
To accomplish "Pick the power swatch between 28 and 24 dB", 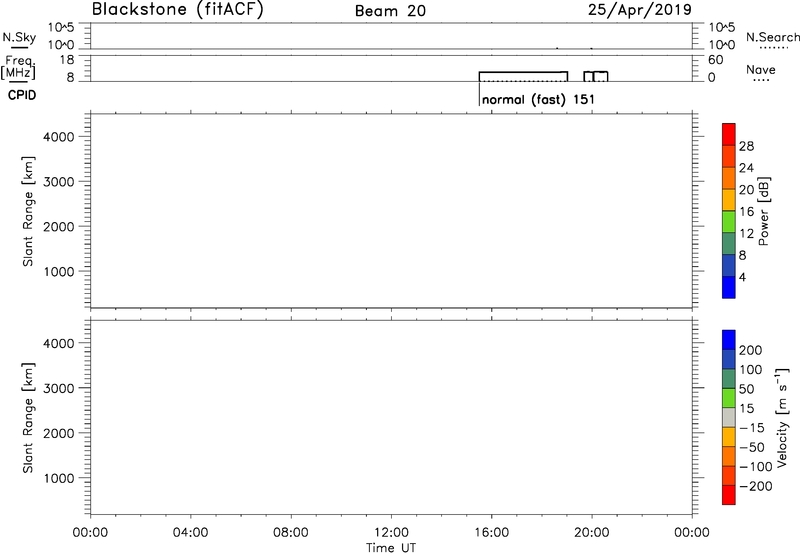I will (x=729, y=156).
